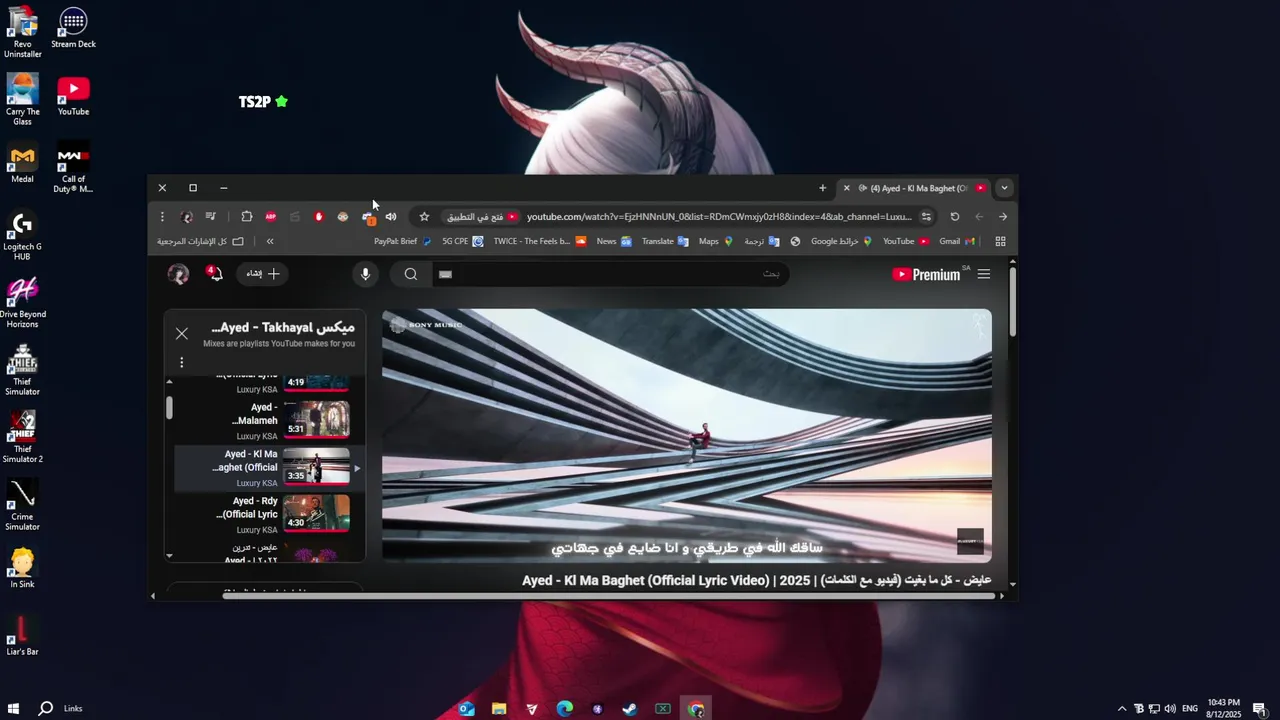Open the PayPal: Brief bookmark
The width and height of the screenshot is (1280, 720).
pyautogui.click(x=403, y=241)
